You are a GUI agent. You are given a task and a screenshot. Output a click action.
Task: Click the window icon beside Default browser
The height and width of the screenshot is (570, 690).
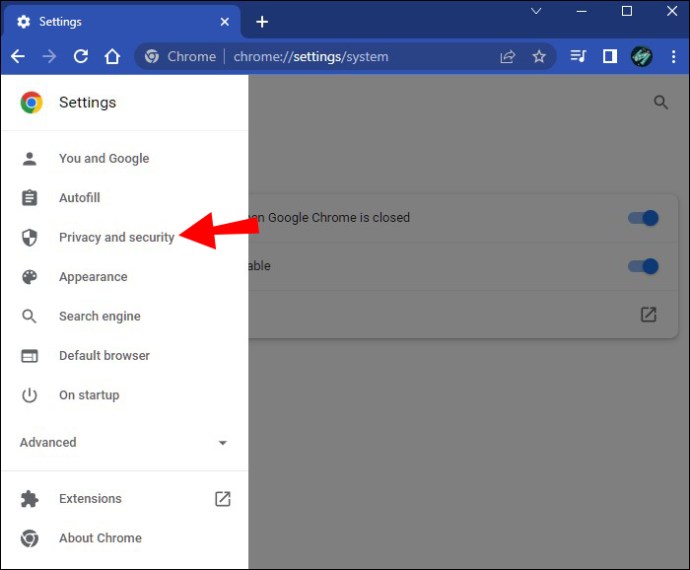tap(29, 356)
